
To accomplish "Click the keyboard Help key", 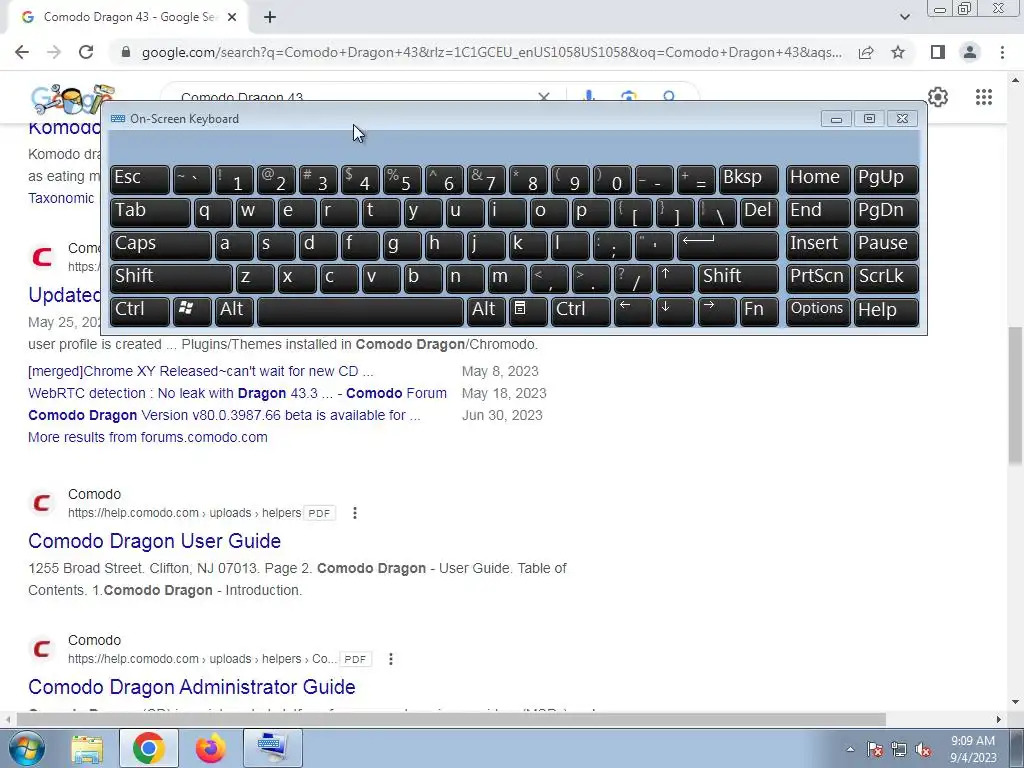I will point(886,312).
